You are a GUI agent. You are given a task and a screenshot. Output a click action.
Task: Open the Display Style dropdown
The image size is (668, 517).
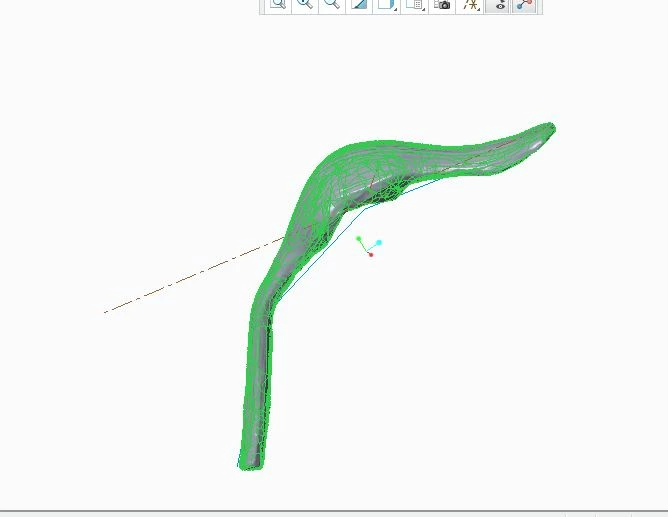pyautogui.click(x=386, y=4)
